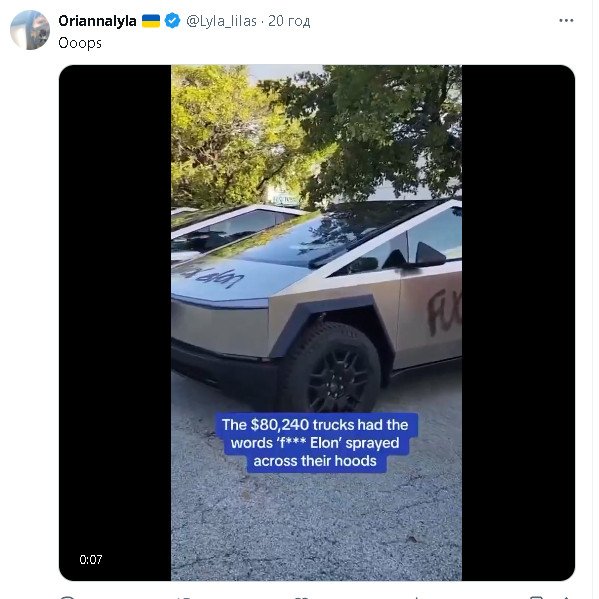This screenshot has width=599, height=599.
Task: Open the three-dot more options menu
Action: [566, 21]
